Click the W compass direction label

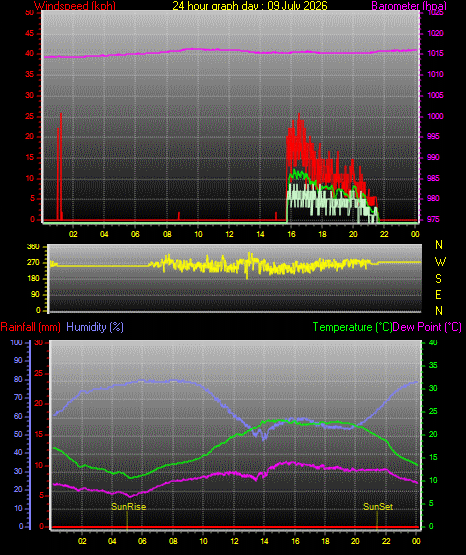[x=440, y=262]
